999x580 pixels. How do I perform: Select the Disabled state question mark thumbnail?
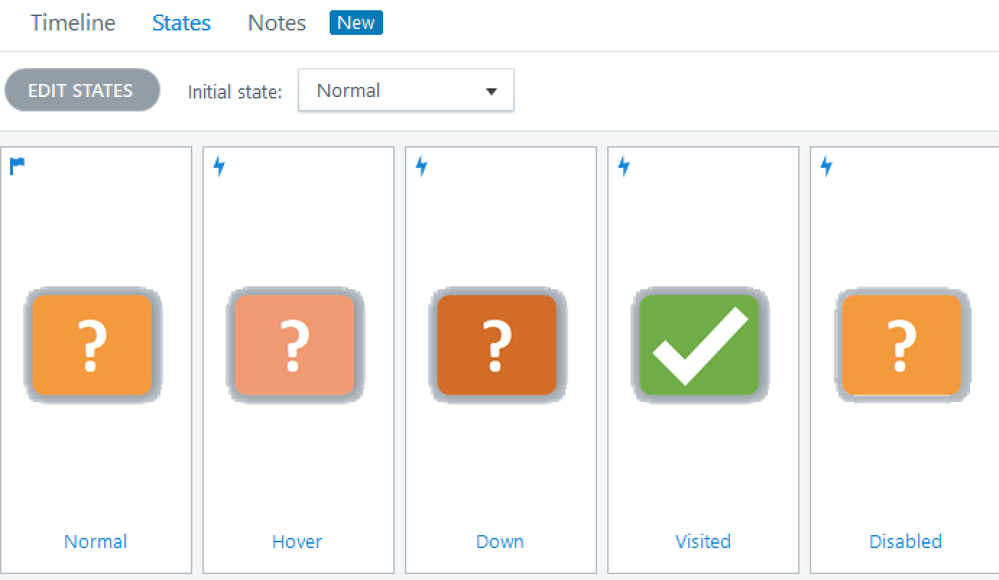click(902, 345)
